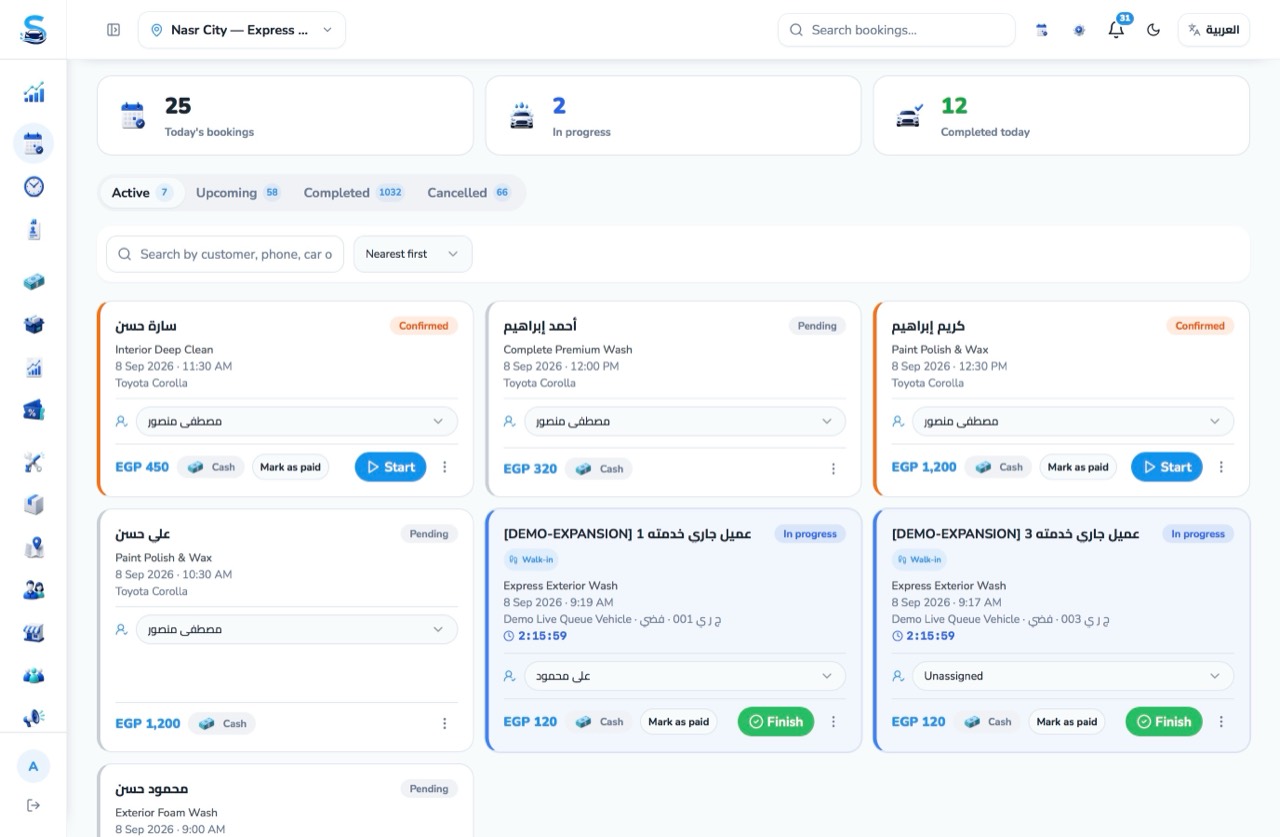Open the bookings calendar icon in sidebar
This screenshot has height=837, width=1280.
point(34,144)
